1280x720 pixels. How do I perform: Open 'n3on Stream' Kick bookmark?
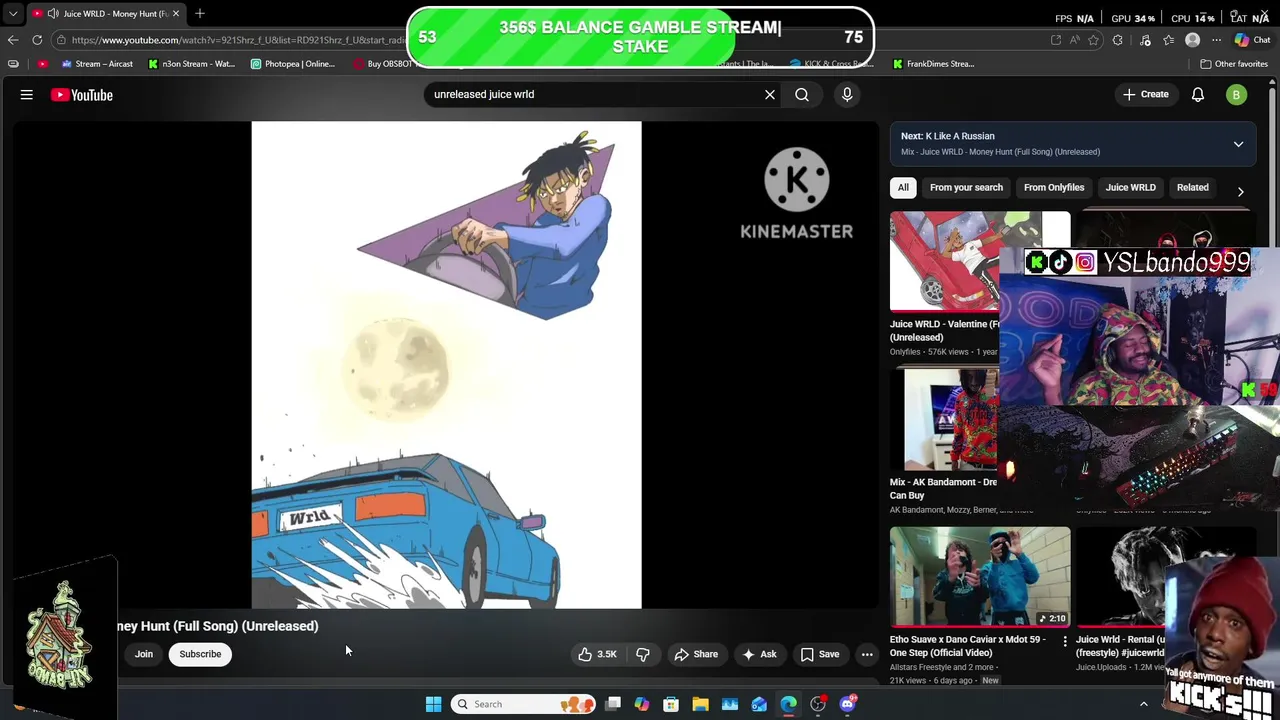[191, 64]
